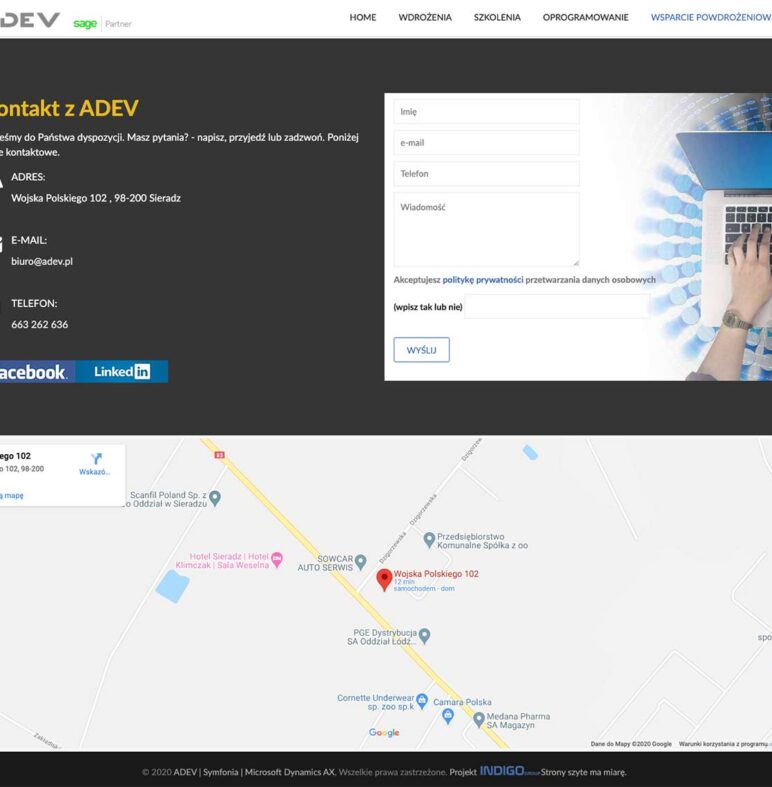Go to WDROŻENIA page
The image size is (772, 787).
click(x=425, y=17)
